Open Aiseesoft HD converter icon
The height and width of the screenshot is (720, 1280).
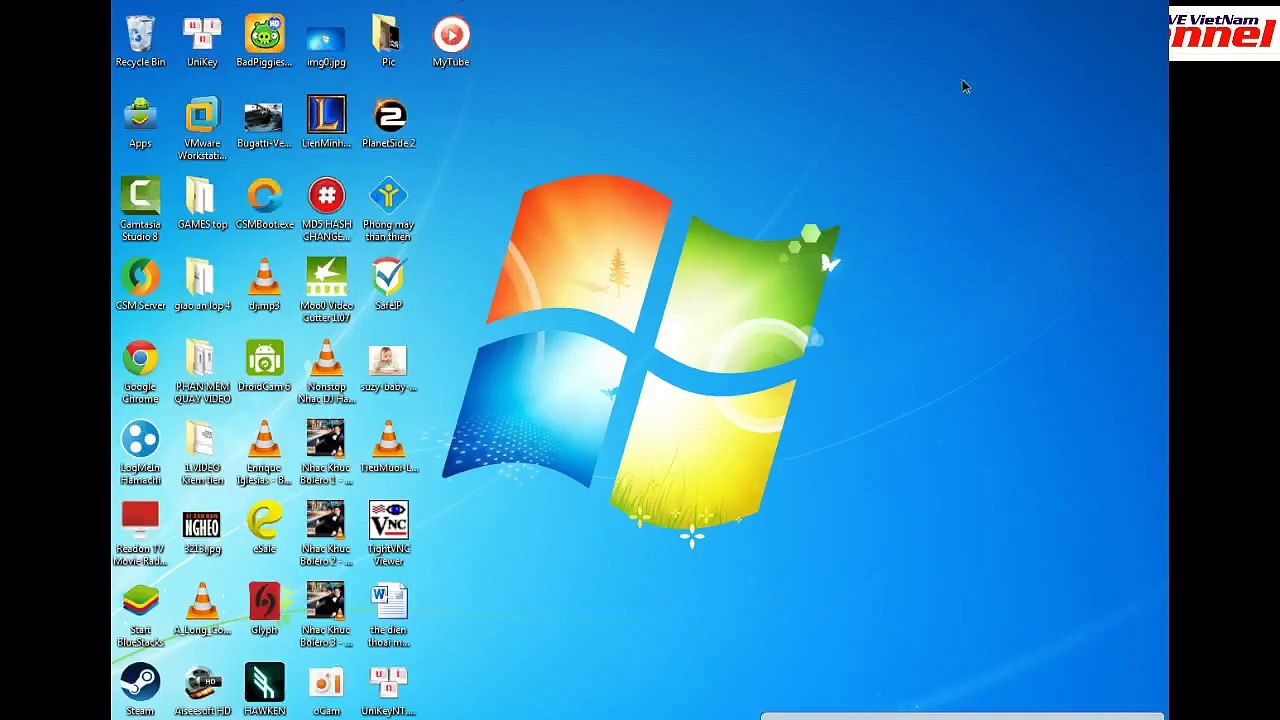[202, 689]
